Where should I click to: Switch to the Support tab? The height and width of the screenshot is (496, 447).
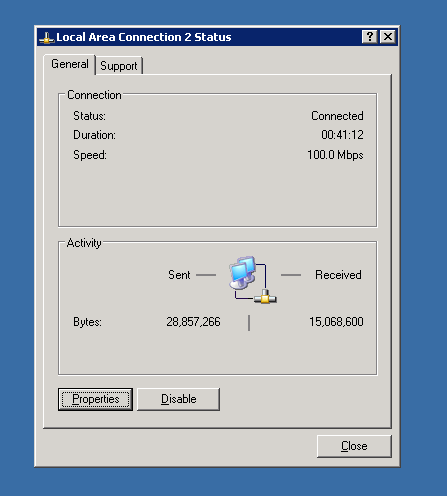(119, 66)
